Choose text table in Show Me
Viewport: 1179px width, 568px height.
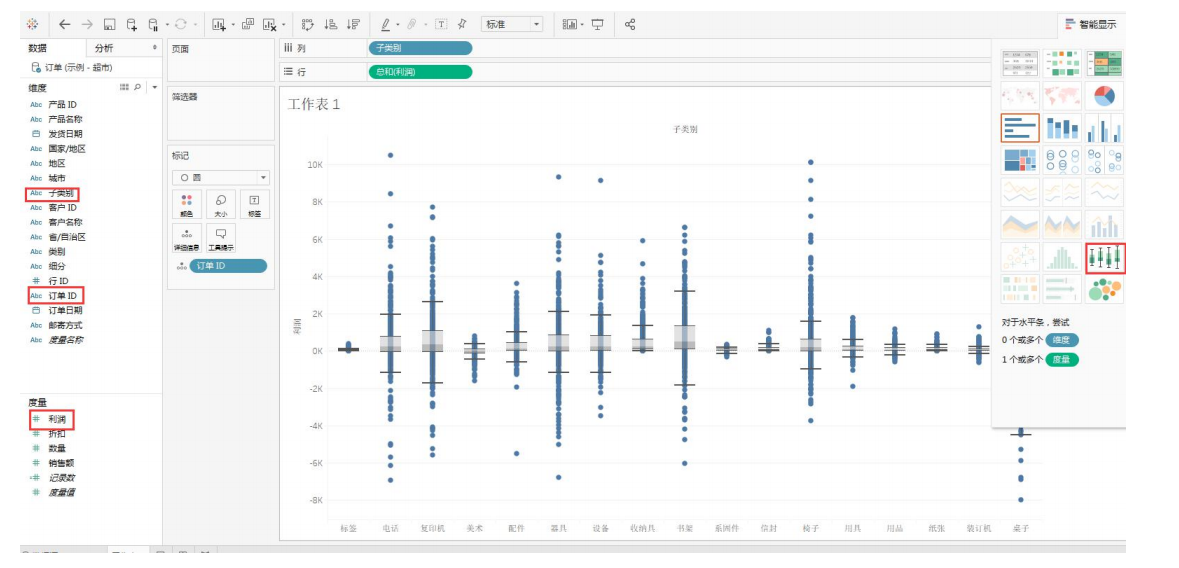(x=1020, y=64)
